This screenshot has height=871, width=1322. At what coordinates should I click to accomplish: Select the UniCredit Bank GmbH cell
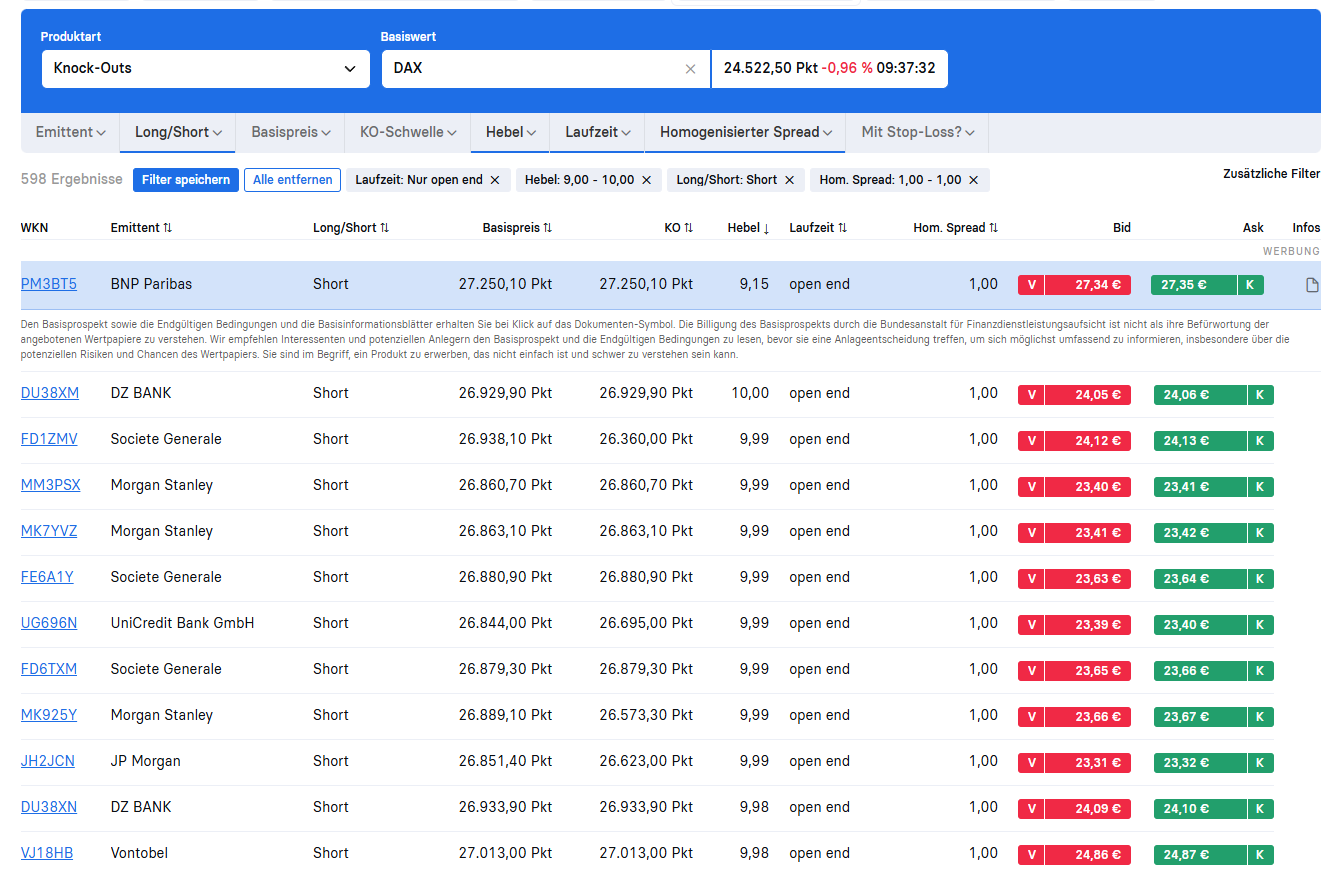(183, 623)
